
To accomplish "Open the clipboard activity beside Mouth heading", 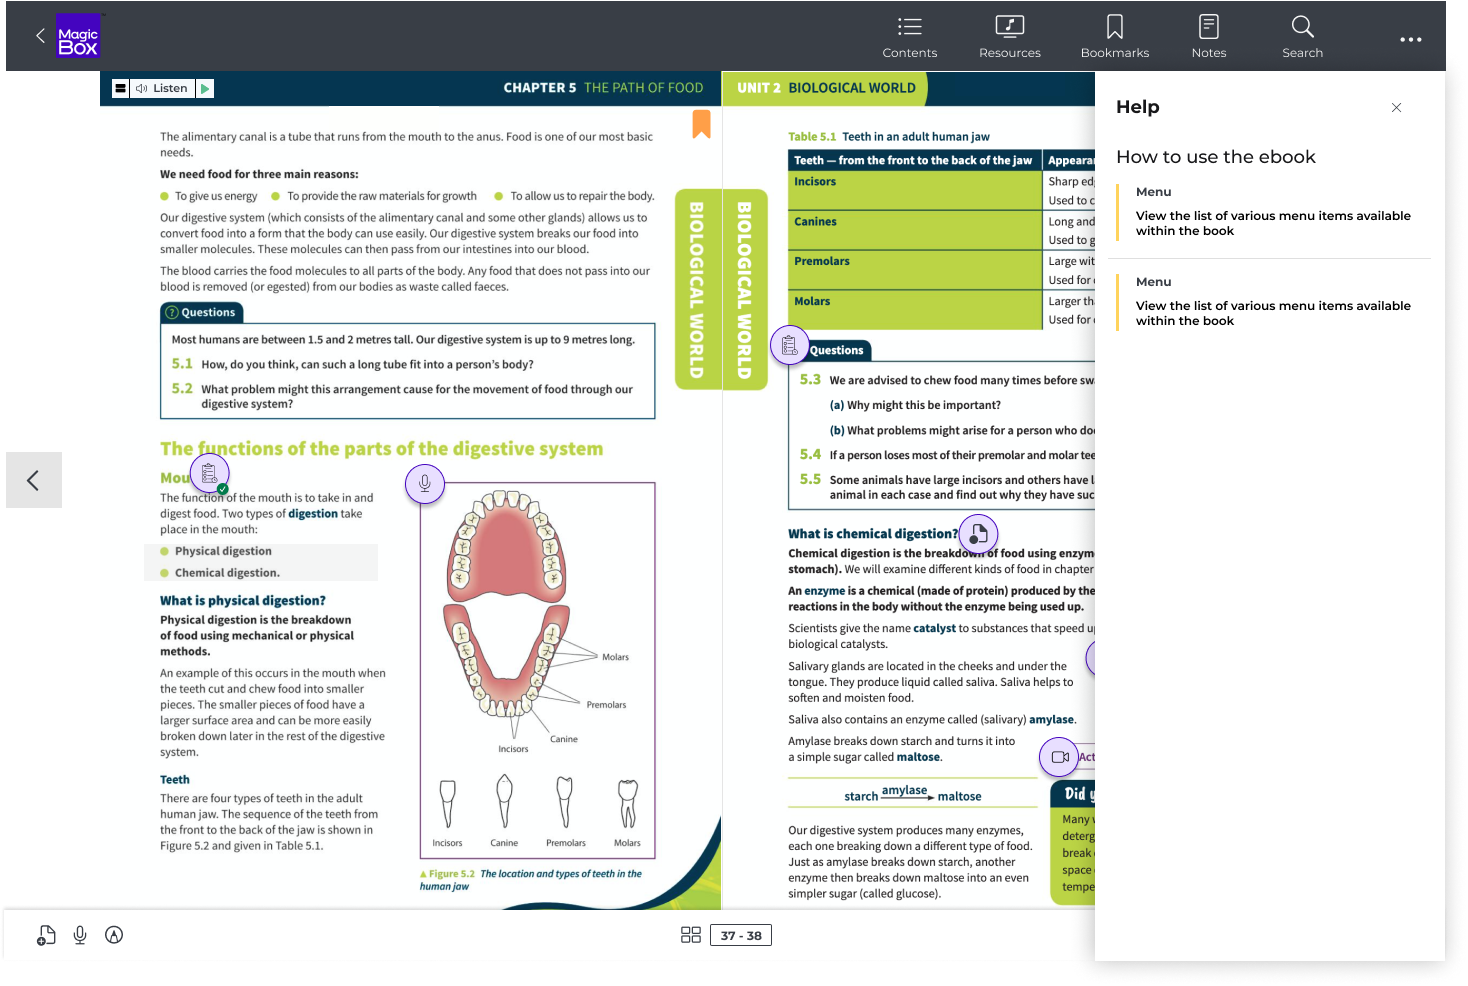I will click(210, 474).
